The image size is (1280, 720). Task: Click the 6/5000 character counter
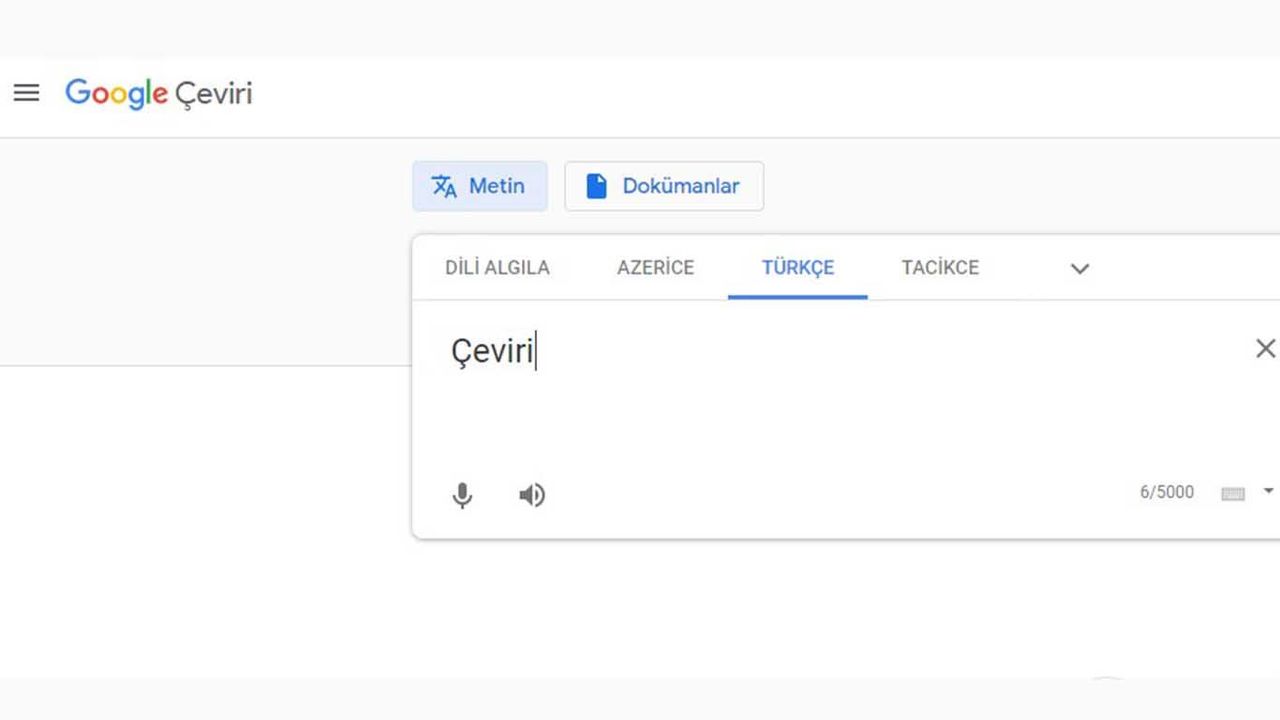(x=1166, y=492)
